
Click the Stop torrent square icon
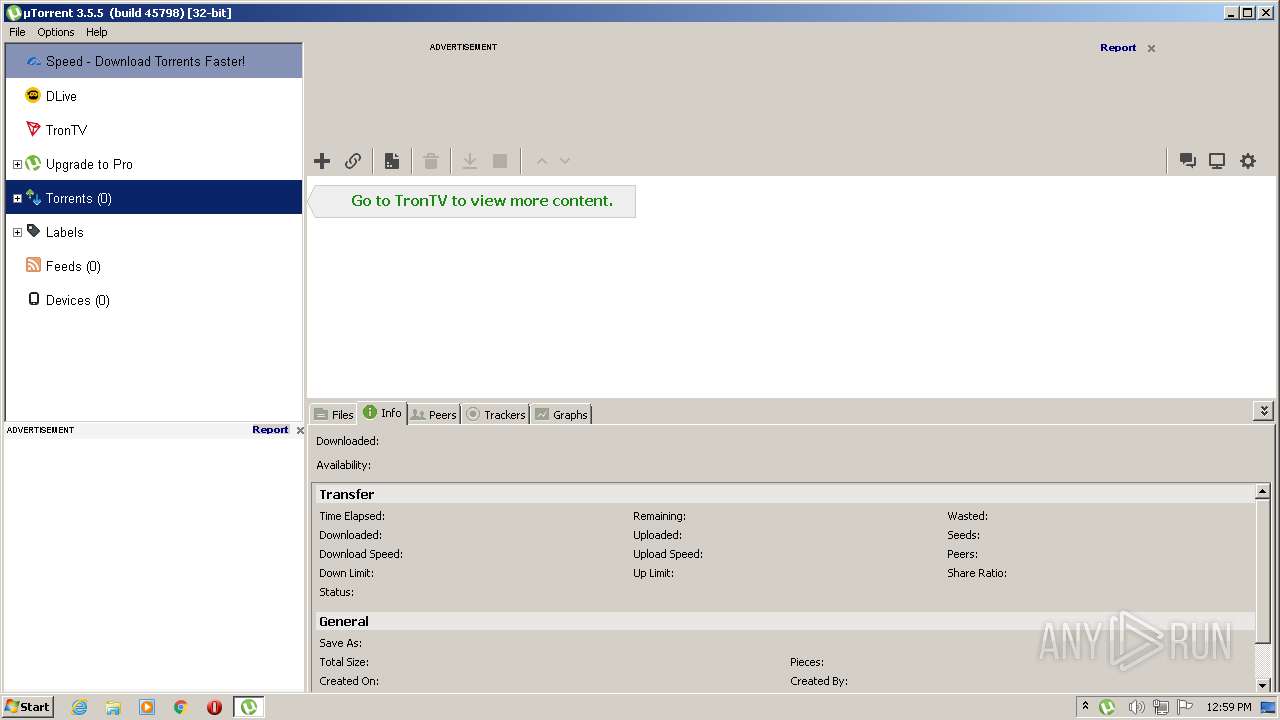500,161
